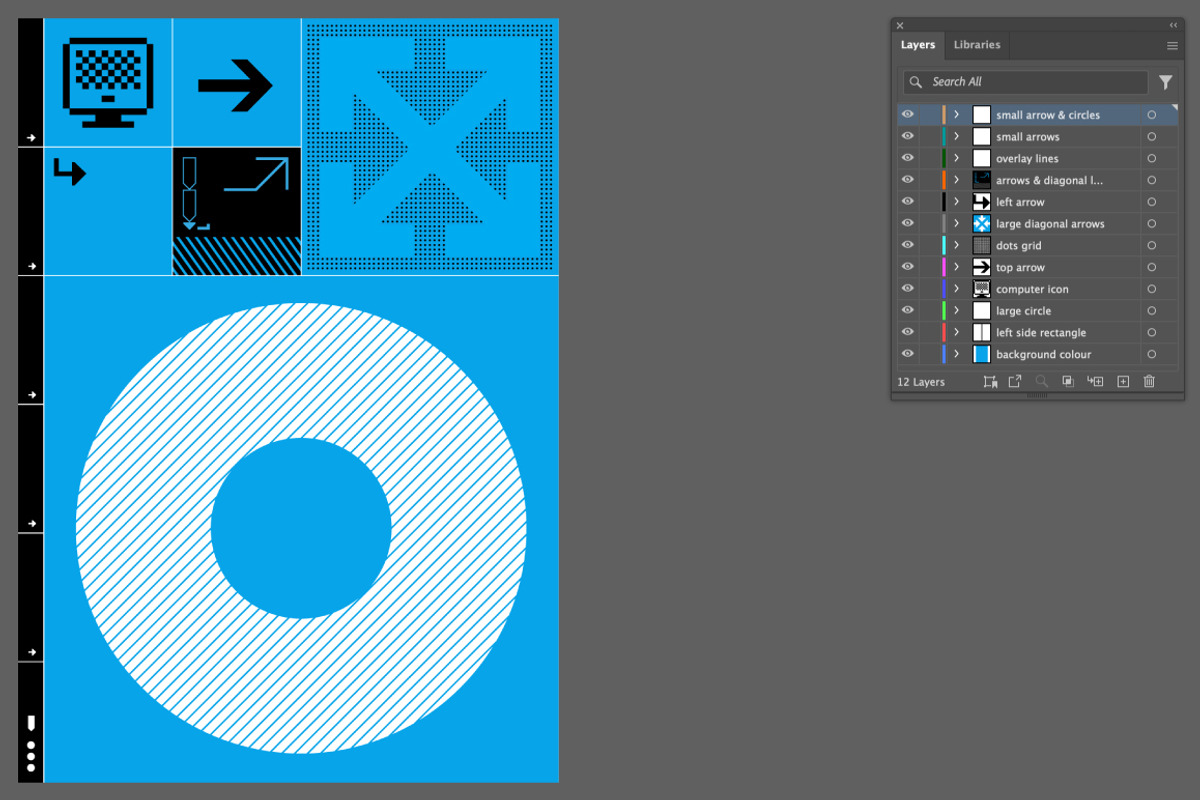Switch to the Libraries tab
1200x800 pixels.
[977, 45]
